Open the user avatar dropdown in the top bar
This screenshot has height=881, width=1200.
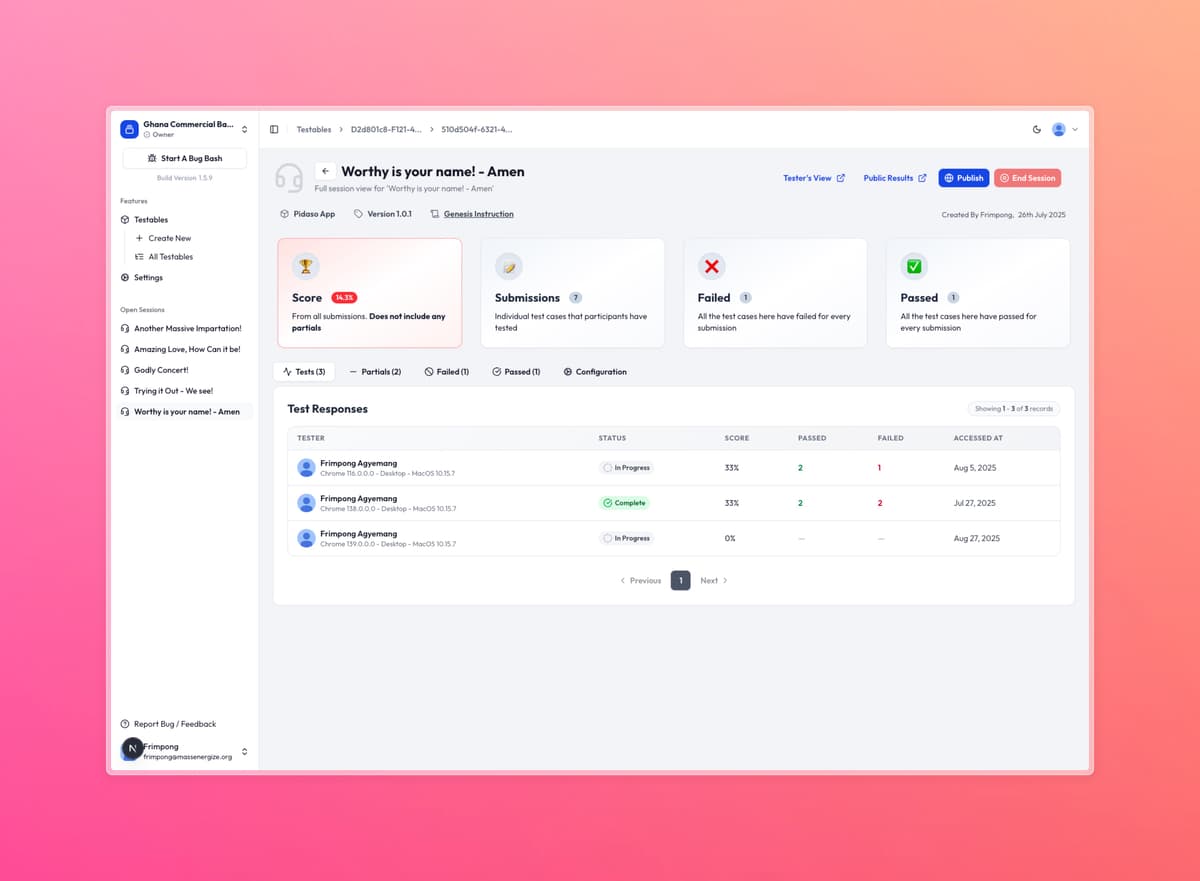click(1059, 129)
